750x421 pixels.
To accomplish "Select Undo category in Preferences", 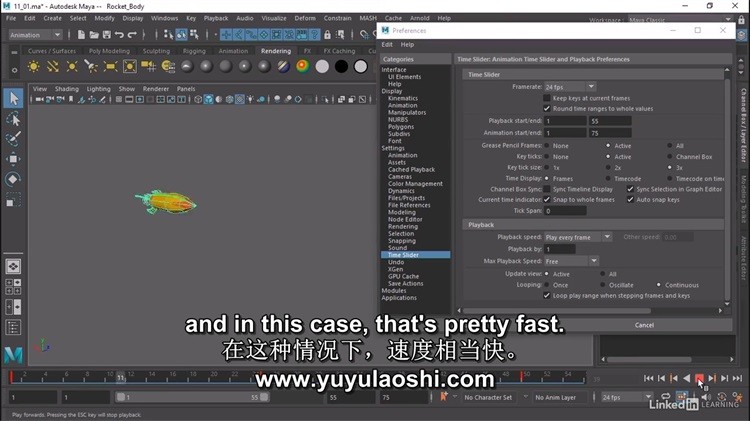I will tap(396, 262).
